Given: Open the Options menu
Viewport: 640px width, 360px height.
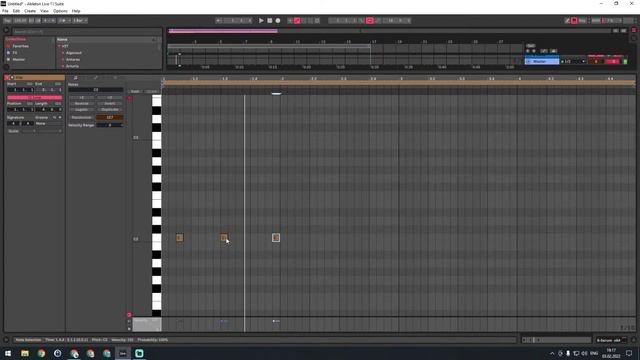Looking at the screenshot, I should click(60, 11).
